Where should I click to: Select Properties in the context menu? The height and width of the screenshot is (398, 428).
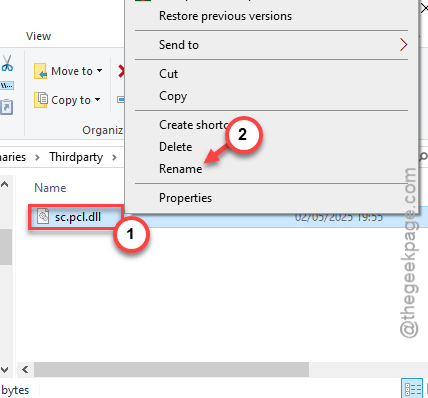pyautogui.click(x=185, y=198)
